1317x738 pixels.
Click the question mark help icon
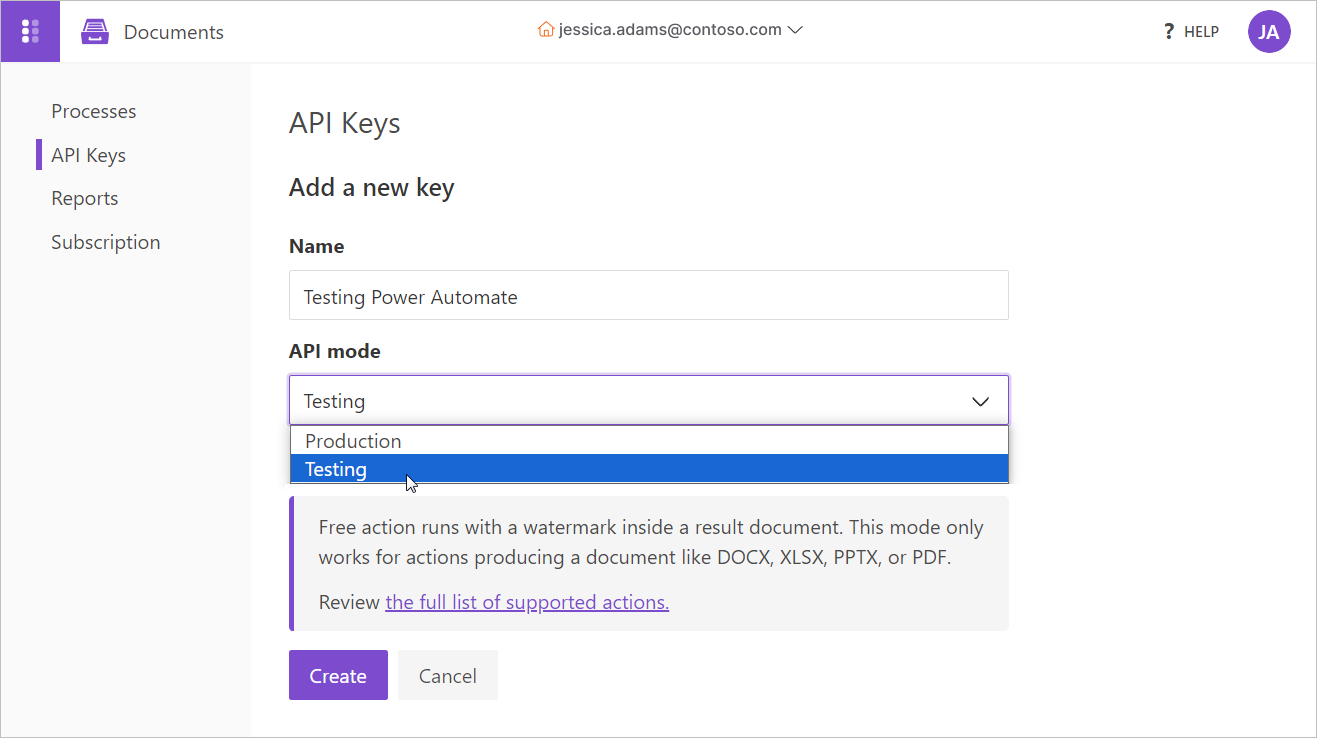1168,32
